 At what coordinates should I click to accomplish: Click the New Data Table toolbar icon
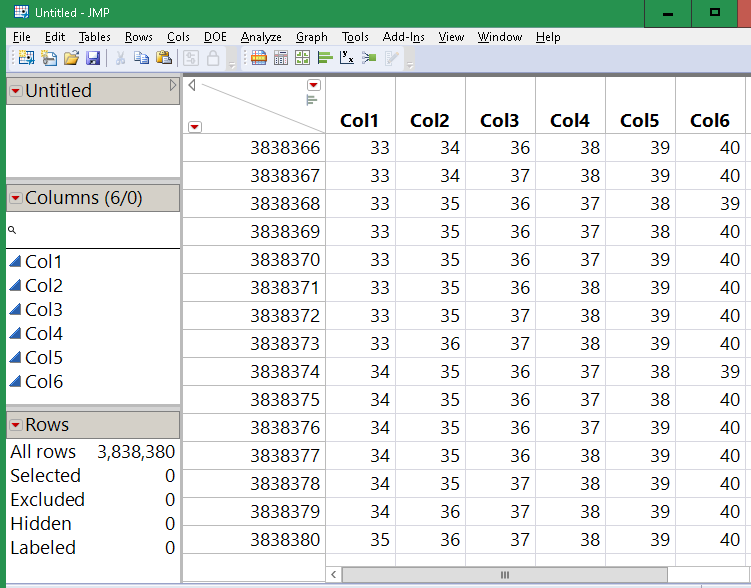[25, 58]
